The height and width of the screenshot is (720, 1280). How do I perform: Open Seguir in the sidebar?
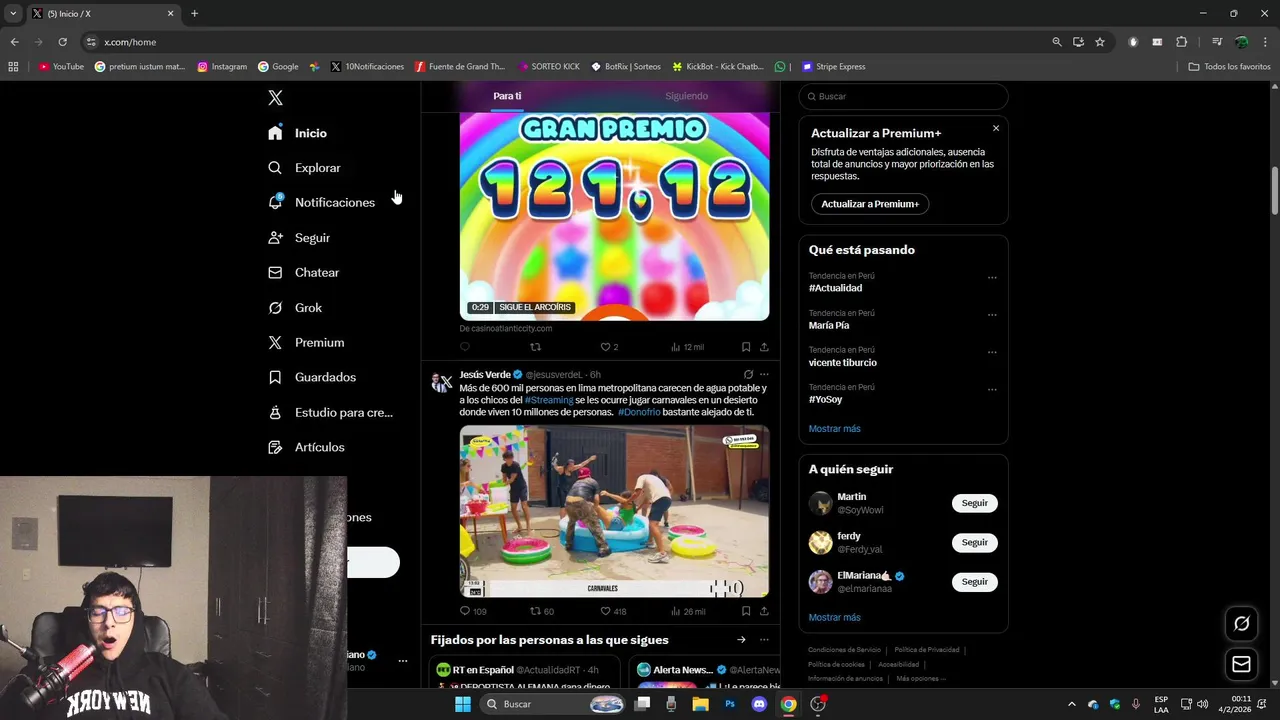[299, 238]
